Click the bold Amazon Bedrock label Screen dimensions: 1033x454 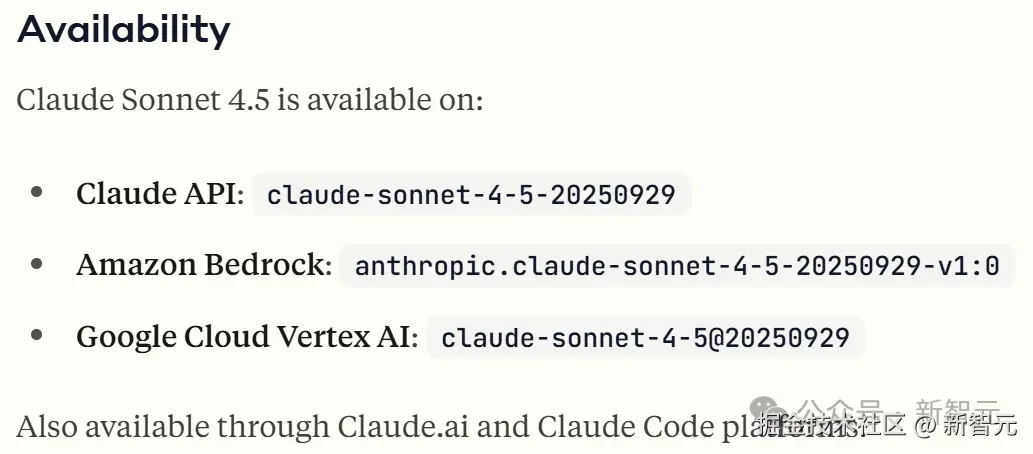point(204,265)
